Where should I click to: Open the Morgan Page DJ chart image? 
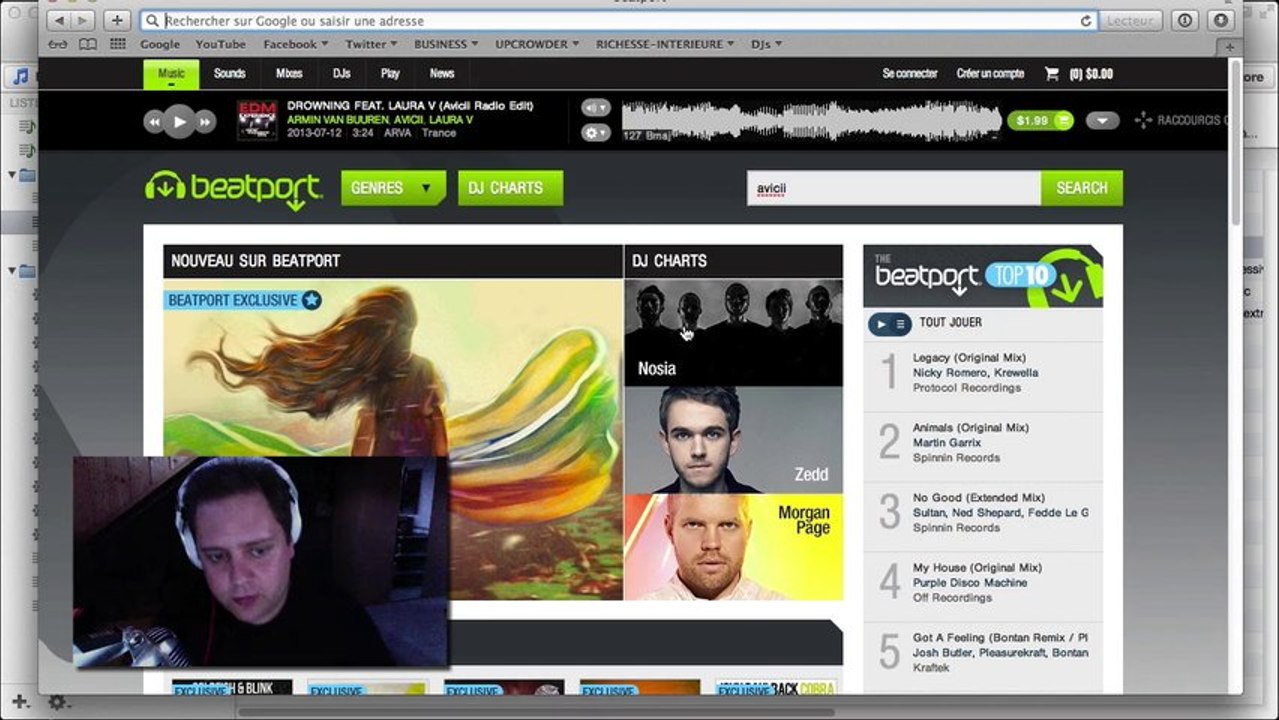[733, 547]
